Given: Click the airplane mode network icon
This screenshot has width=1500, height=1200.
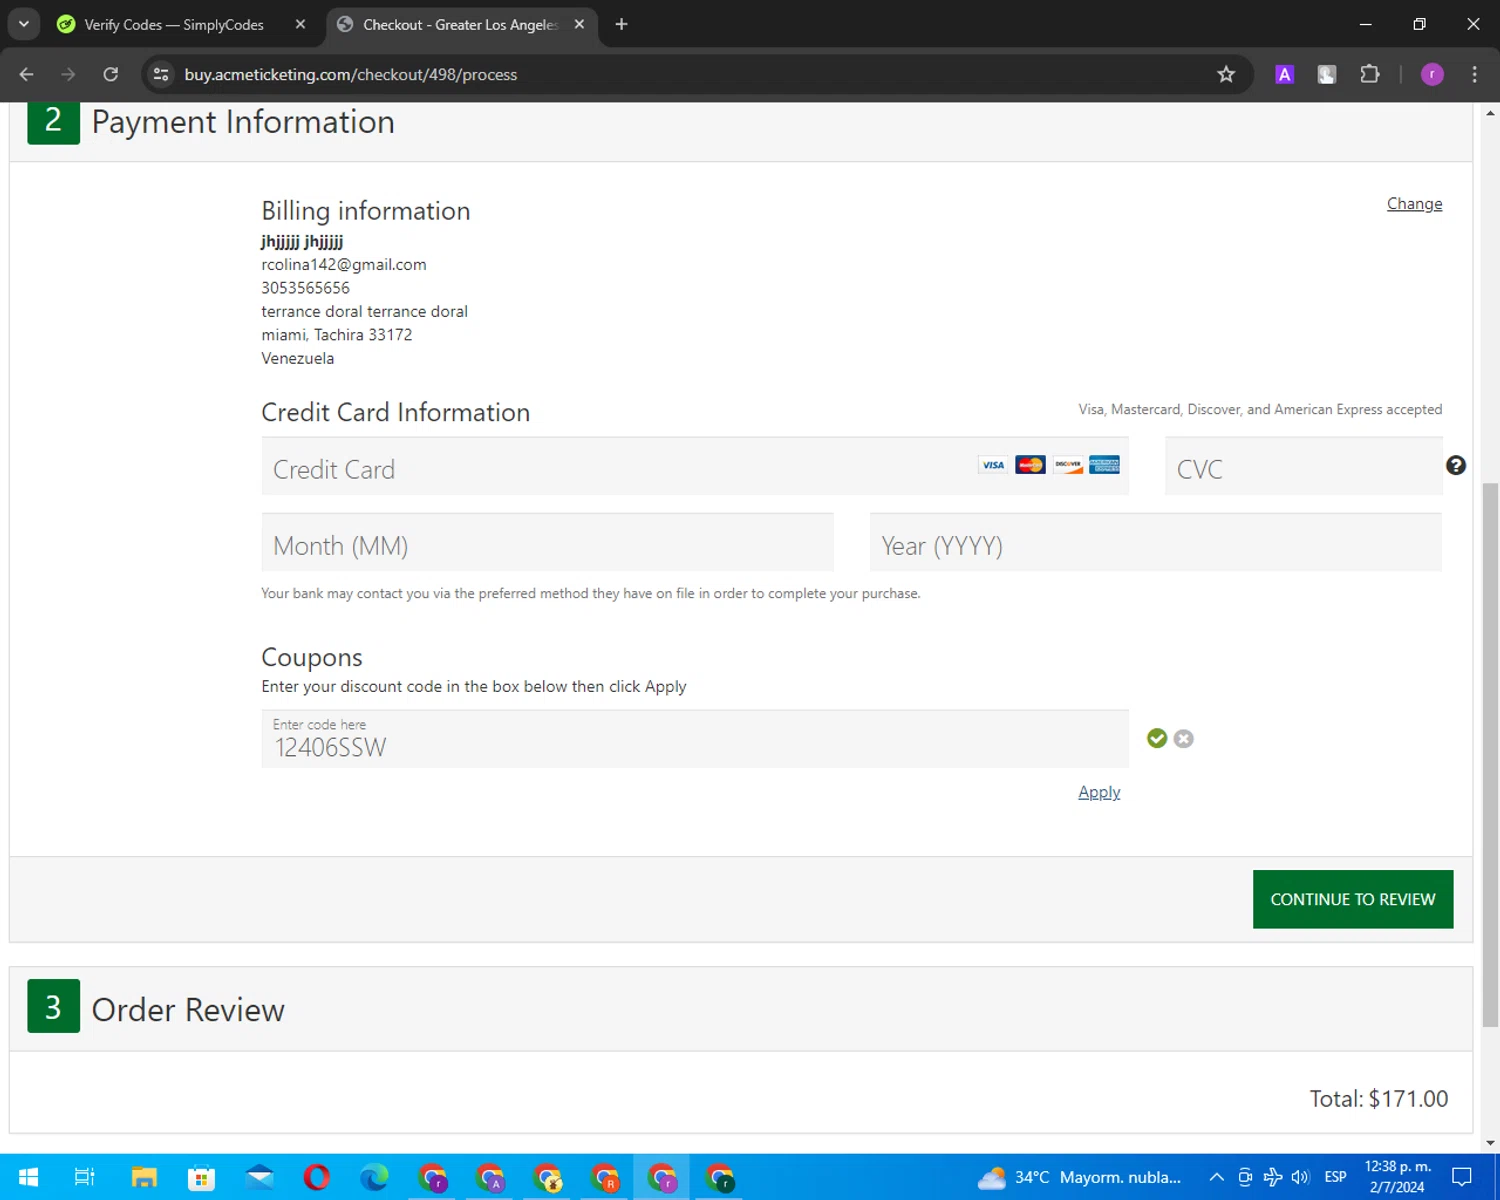Looking at the screenshot, I should point(1273,1177).
